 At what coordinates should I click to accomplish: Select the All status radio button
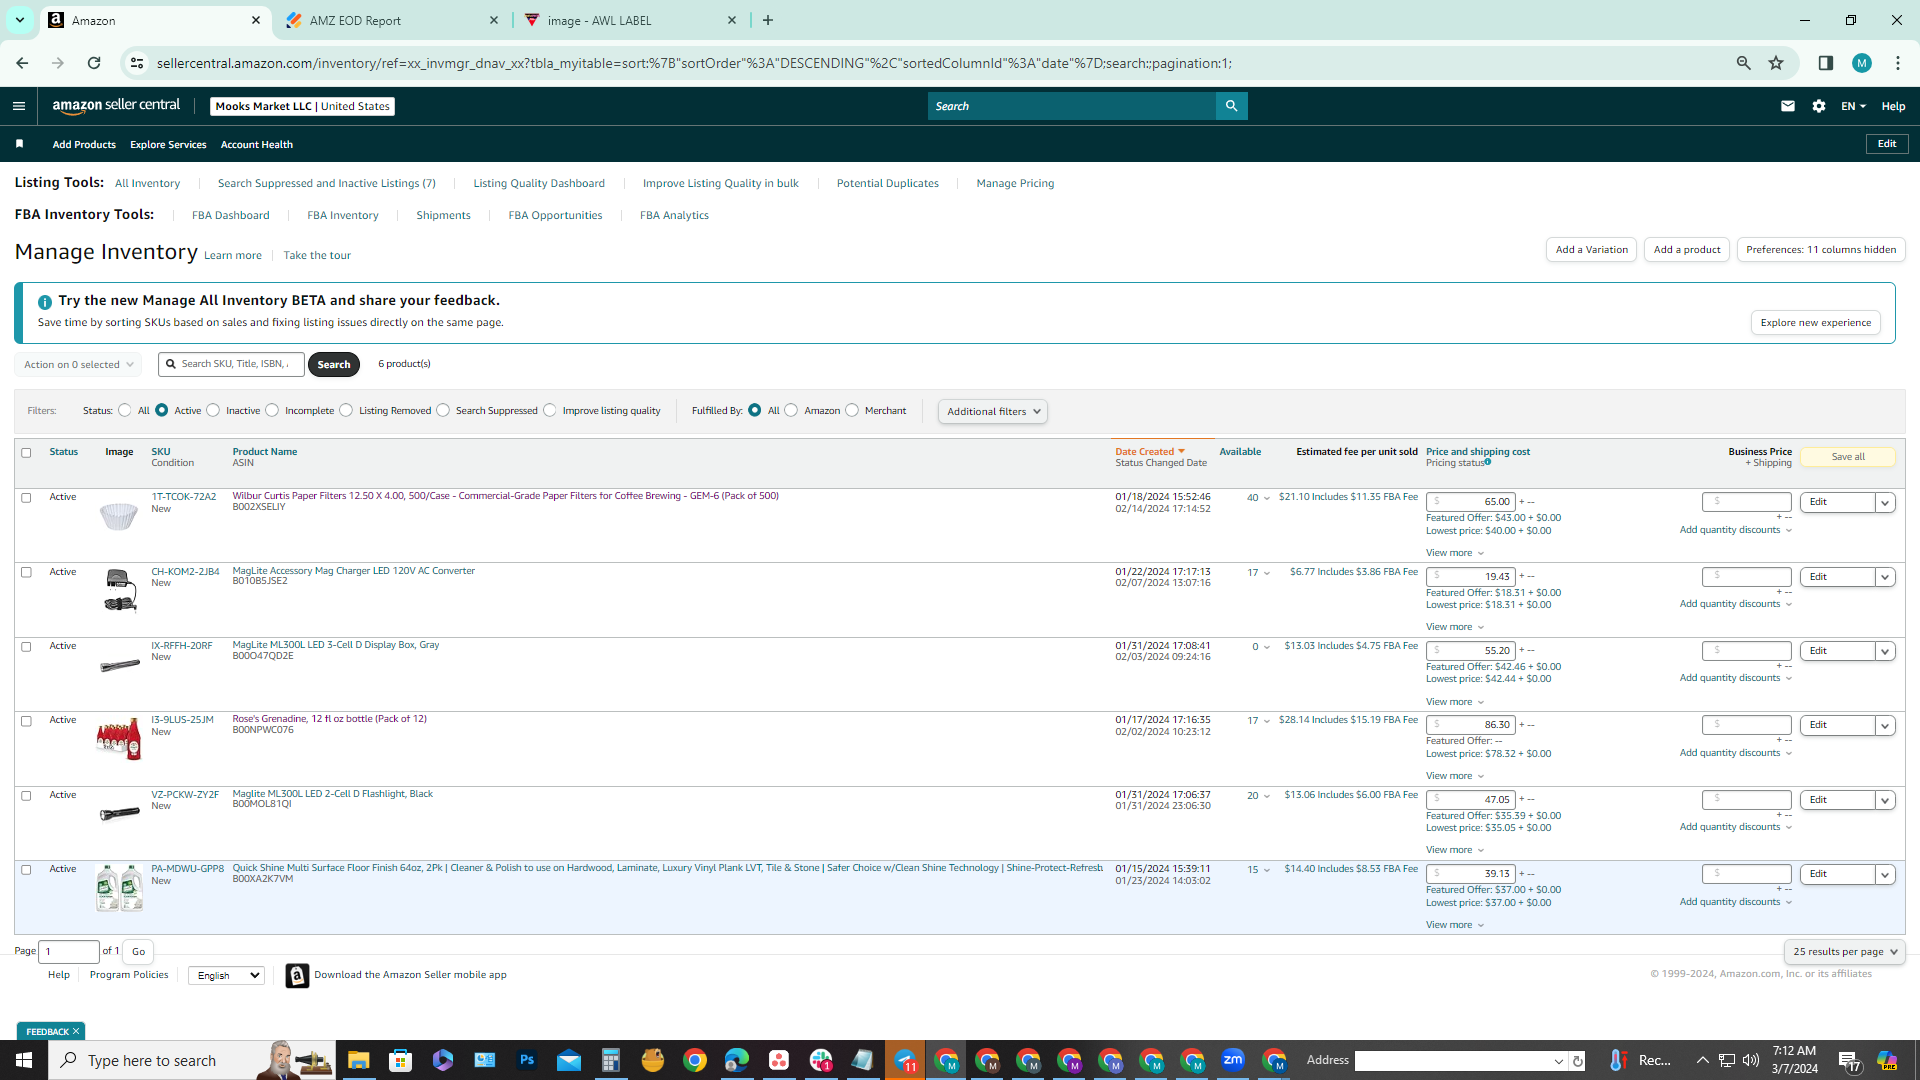click(x=125, y=410)
